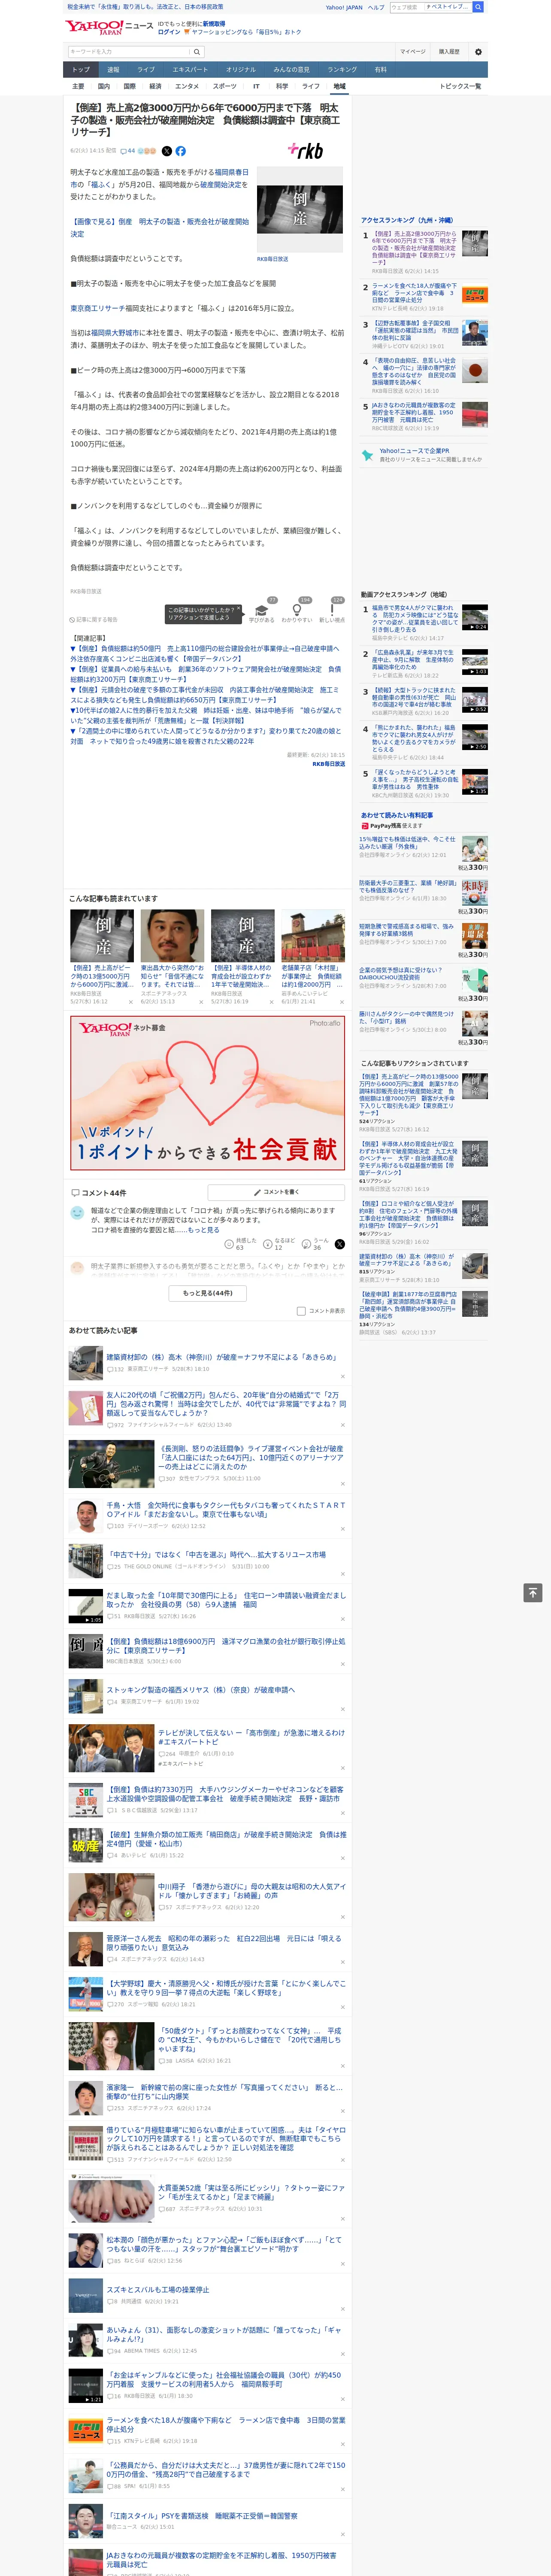Select the IT category
Viewport: 551px width, 2576px height.
tap(256, 87)
